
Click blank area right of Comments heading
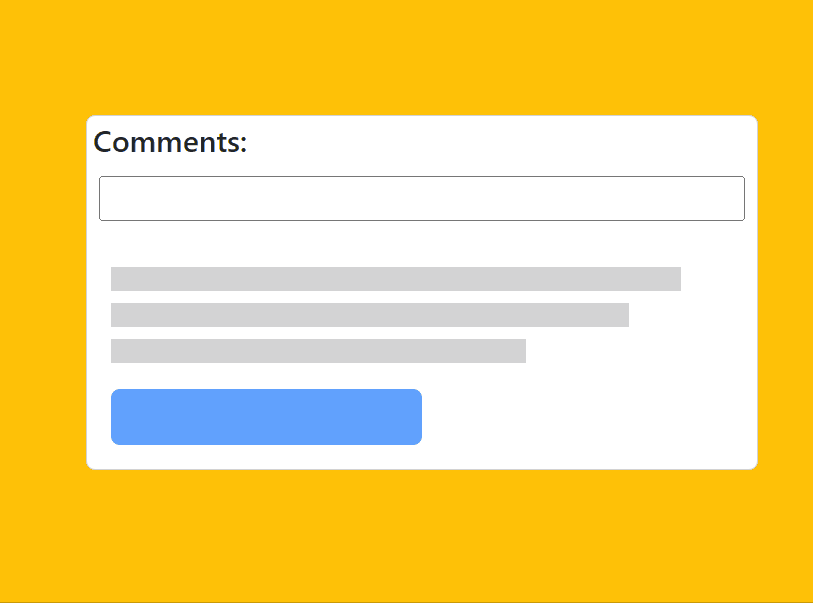click(502, 142)
